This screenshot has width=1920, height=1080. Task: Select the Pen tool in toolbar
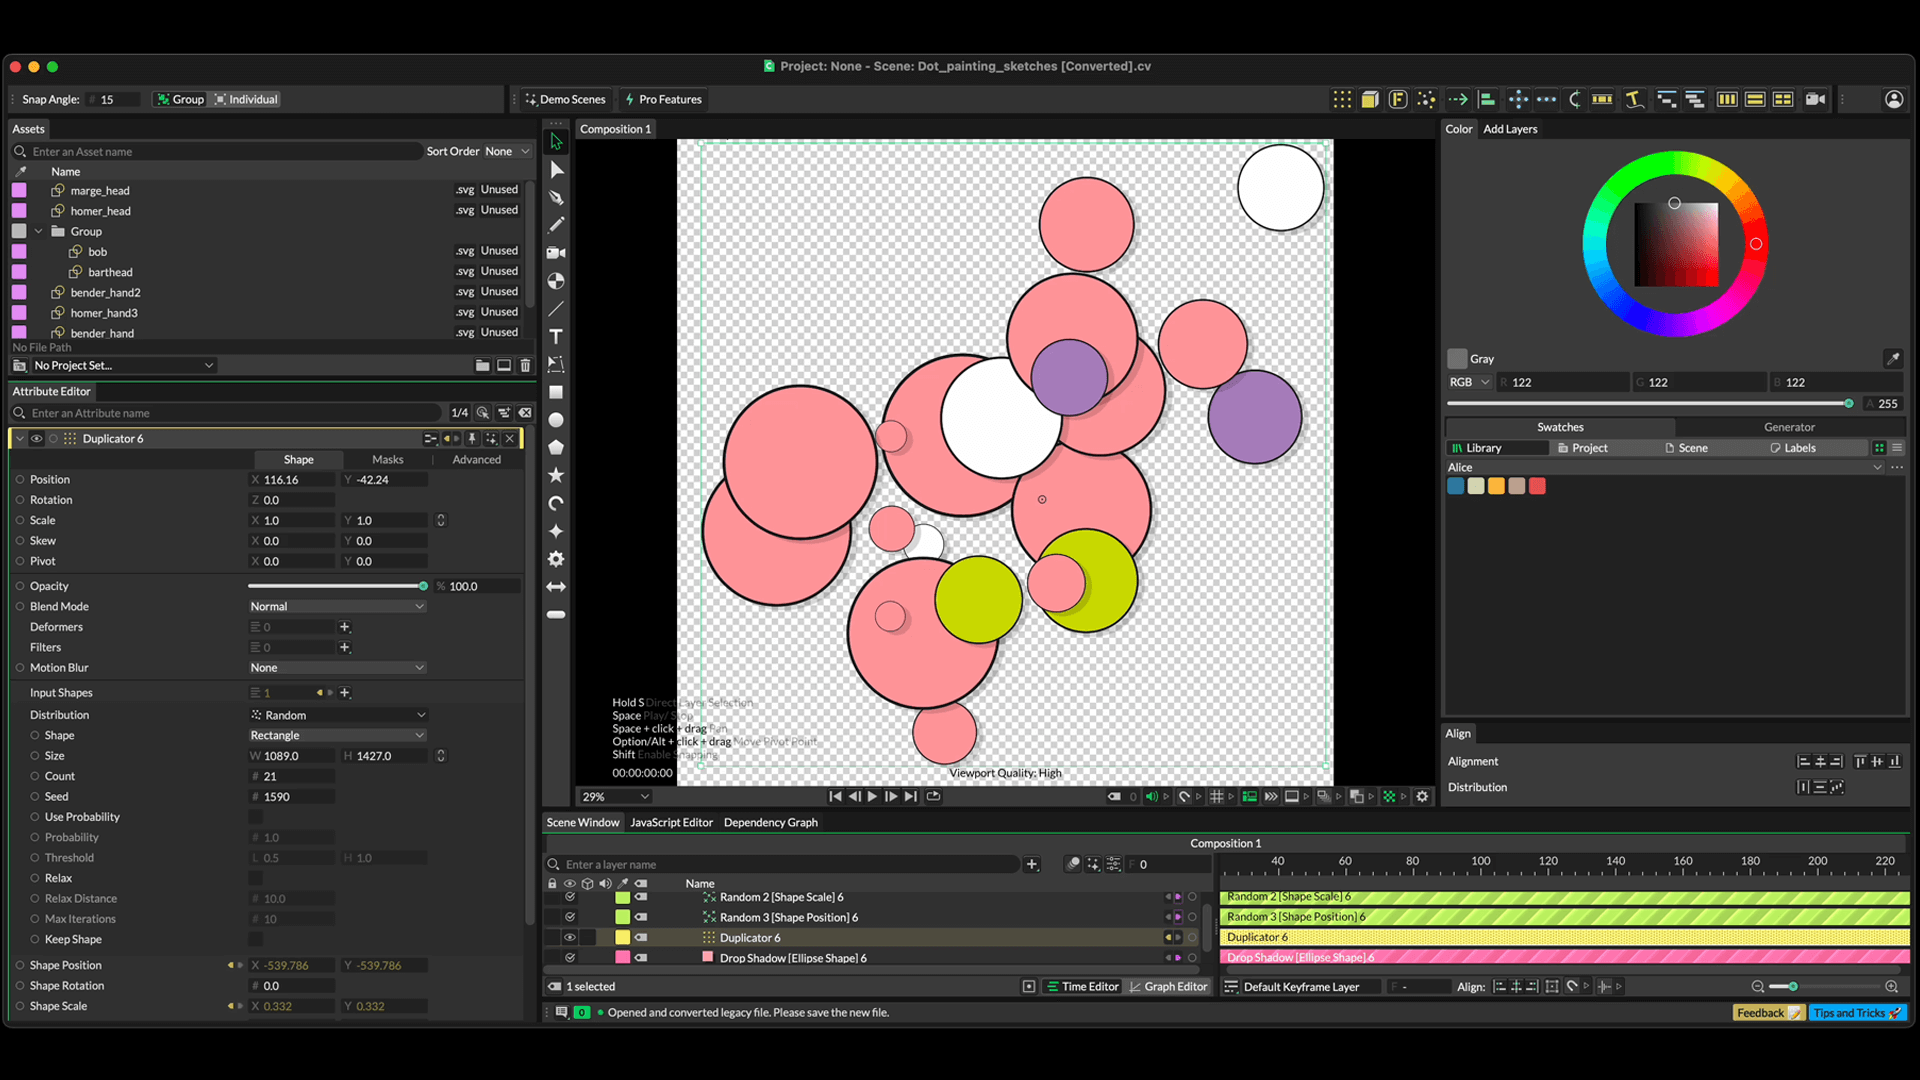[556, 197]
